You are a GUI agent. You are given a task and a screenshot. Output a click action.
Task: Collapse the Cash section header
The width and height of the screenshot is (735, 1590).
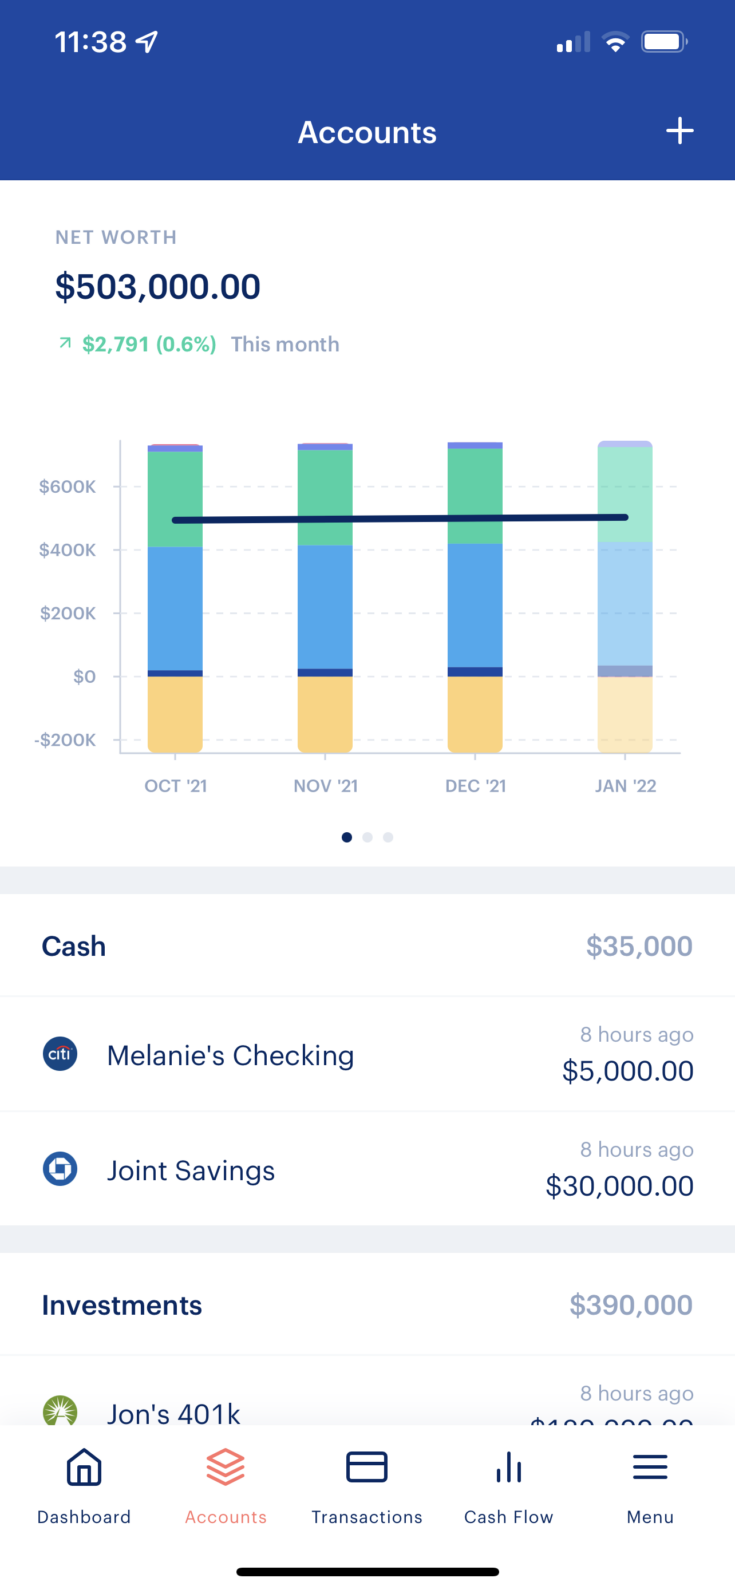(367, 946)
